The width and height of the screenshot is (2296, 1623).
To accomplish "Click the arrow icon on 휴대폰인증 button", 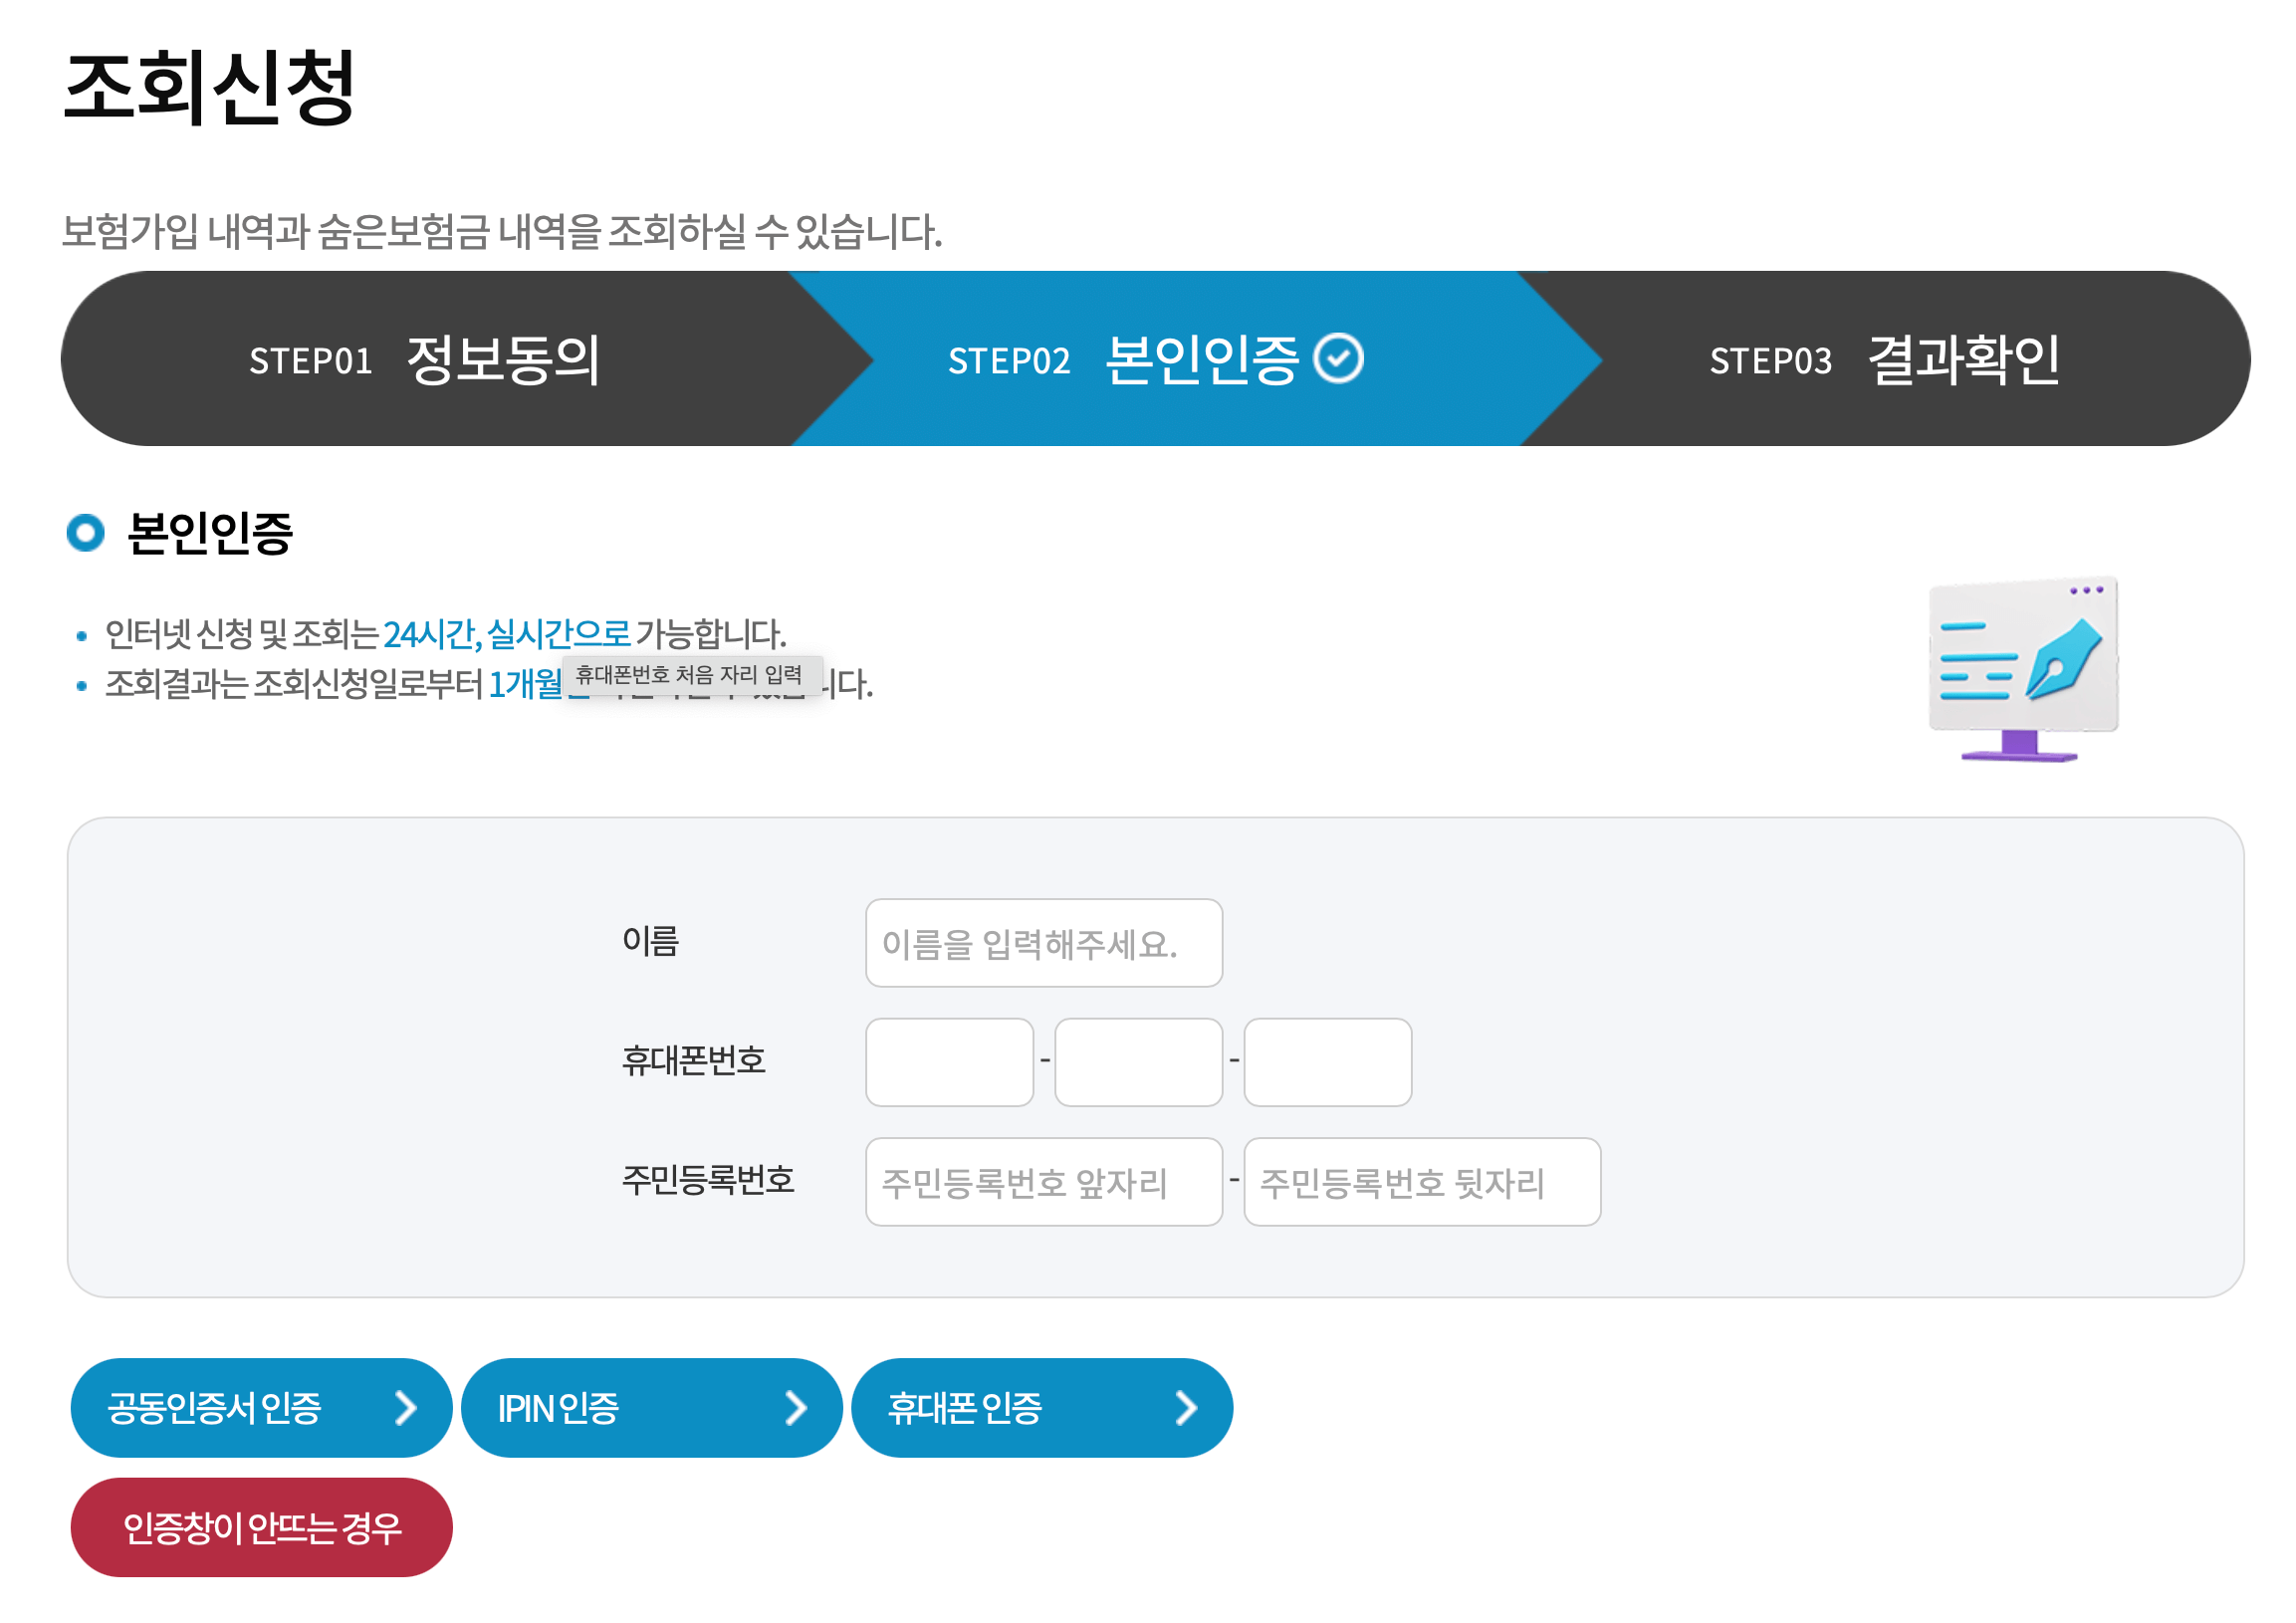I will [1188, 1408].
